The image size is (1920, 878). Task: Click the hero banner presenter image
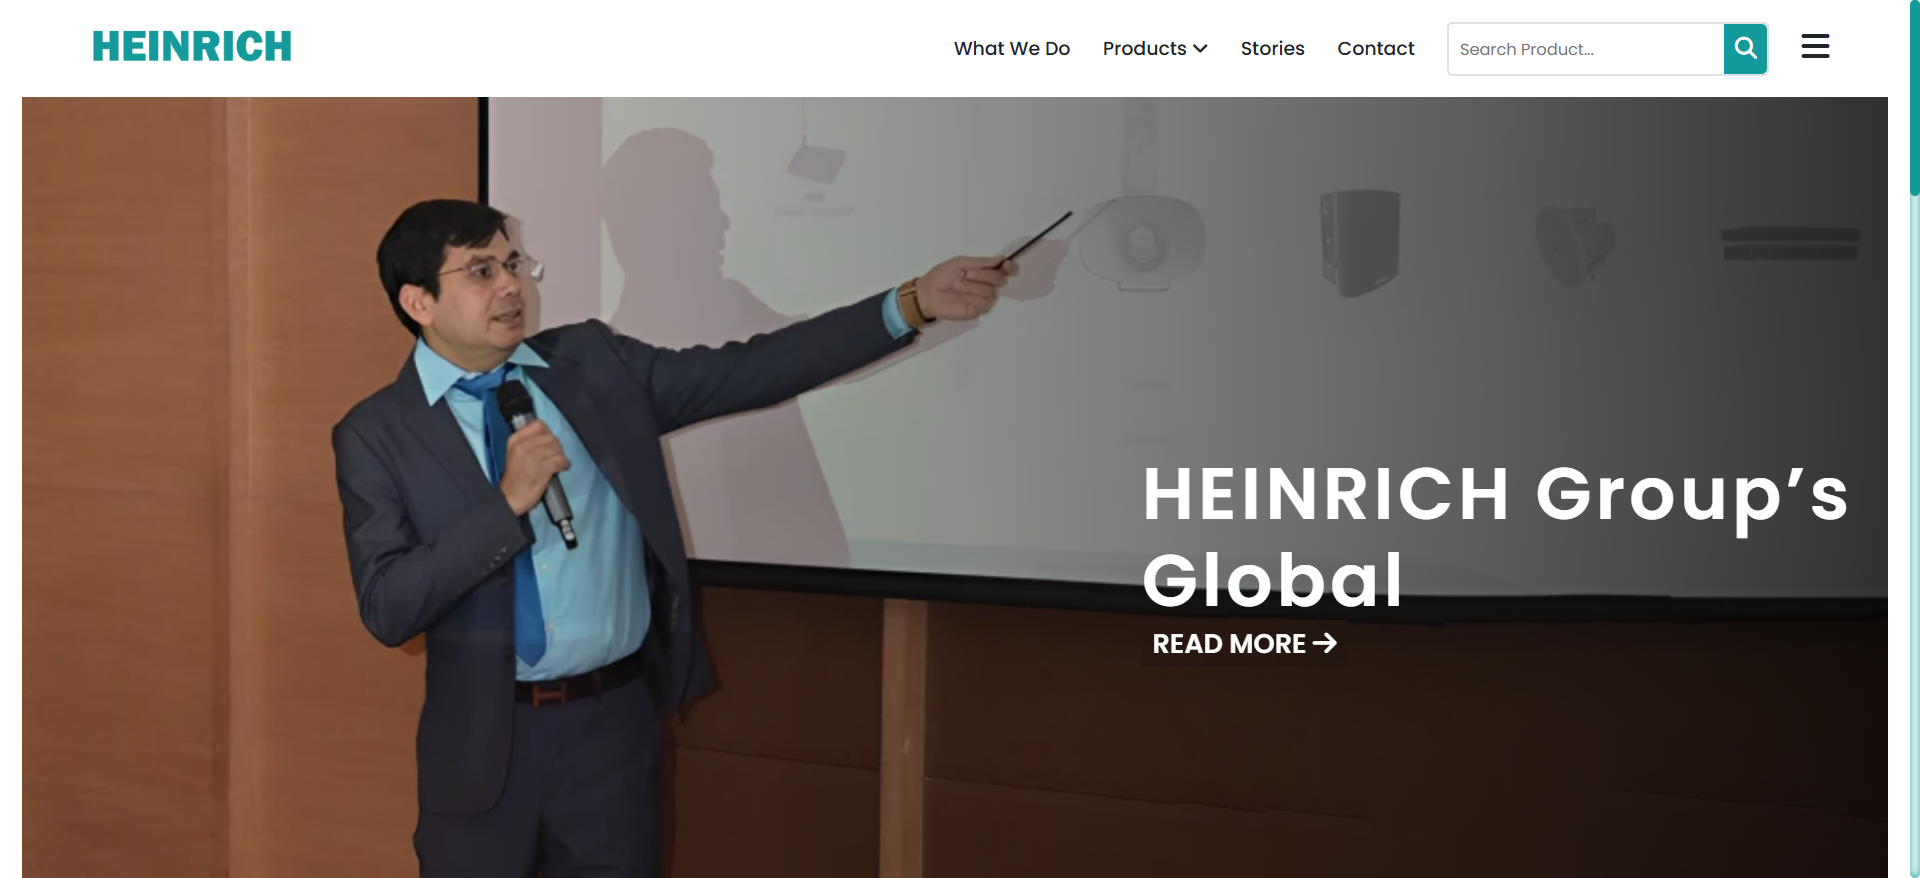click(x=955, y=487)
